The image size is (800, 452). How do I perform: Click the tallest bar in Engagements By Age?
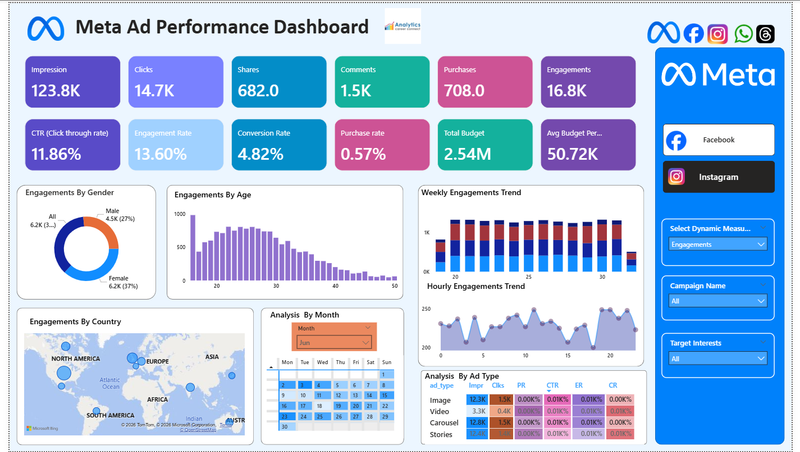(193, 248)
